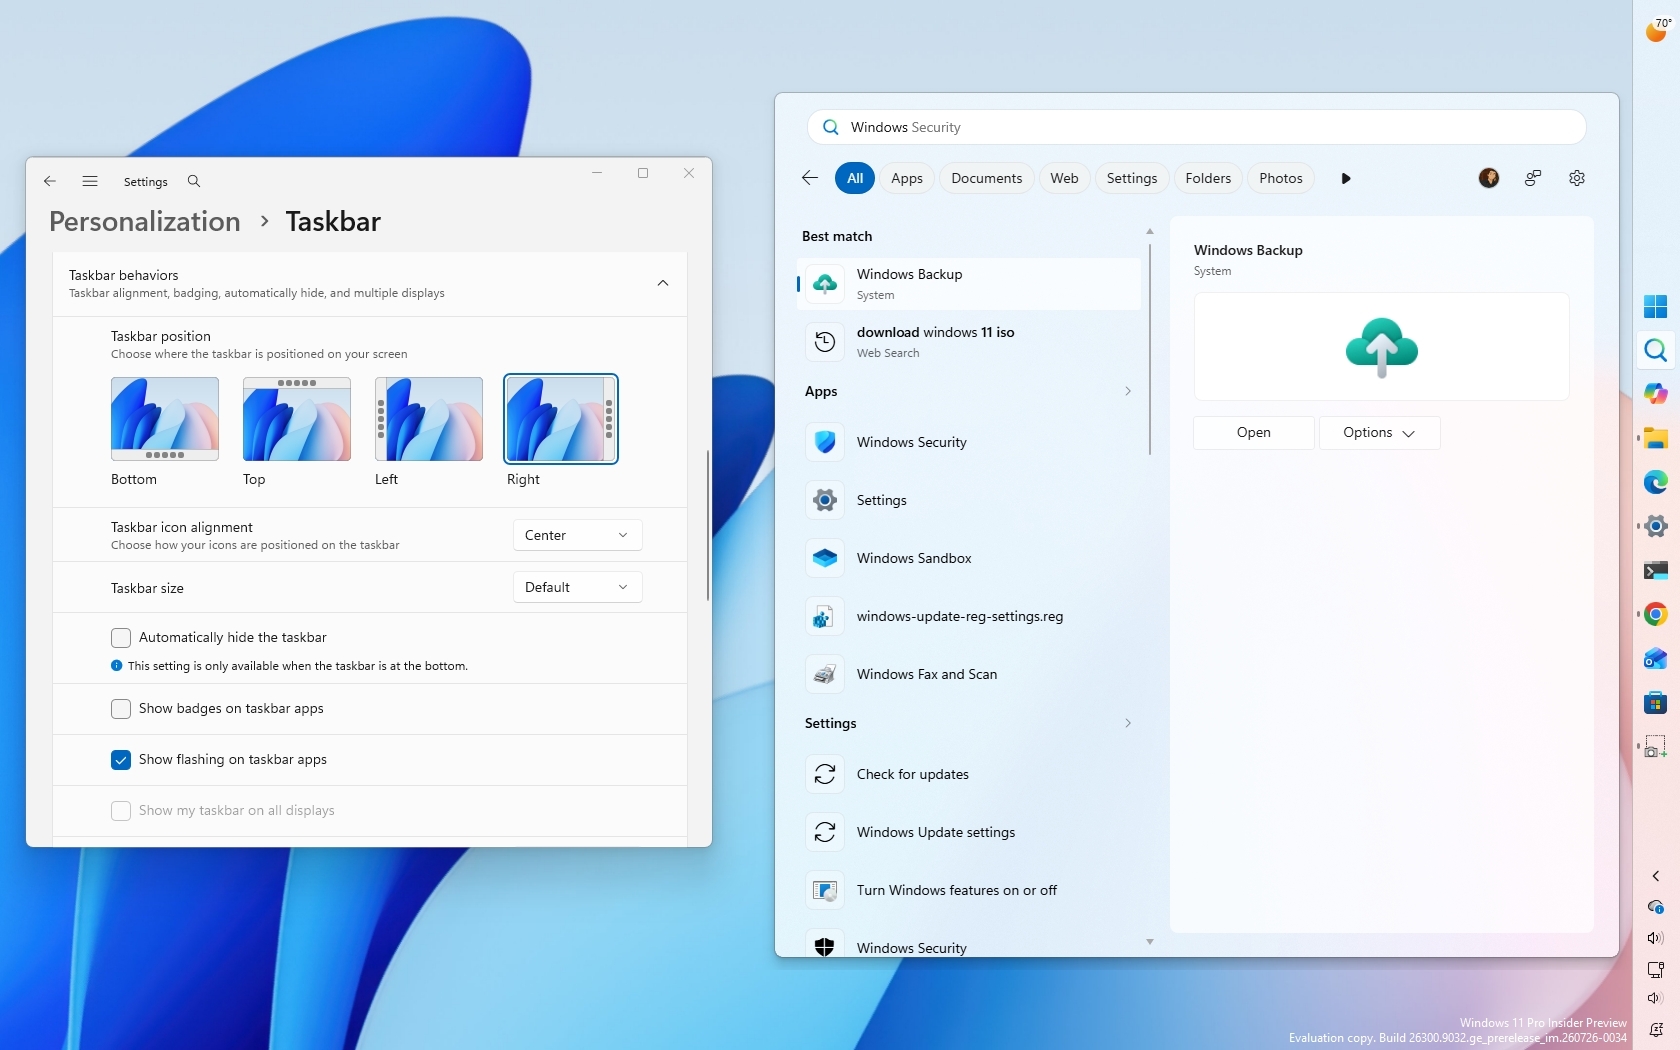This screenshot has width=1680, height=1050.
Task: Click the Windows Sandbox app icon
Action: pos(825,558)
